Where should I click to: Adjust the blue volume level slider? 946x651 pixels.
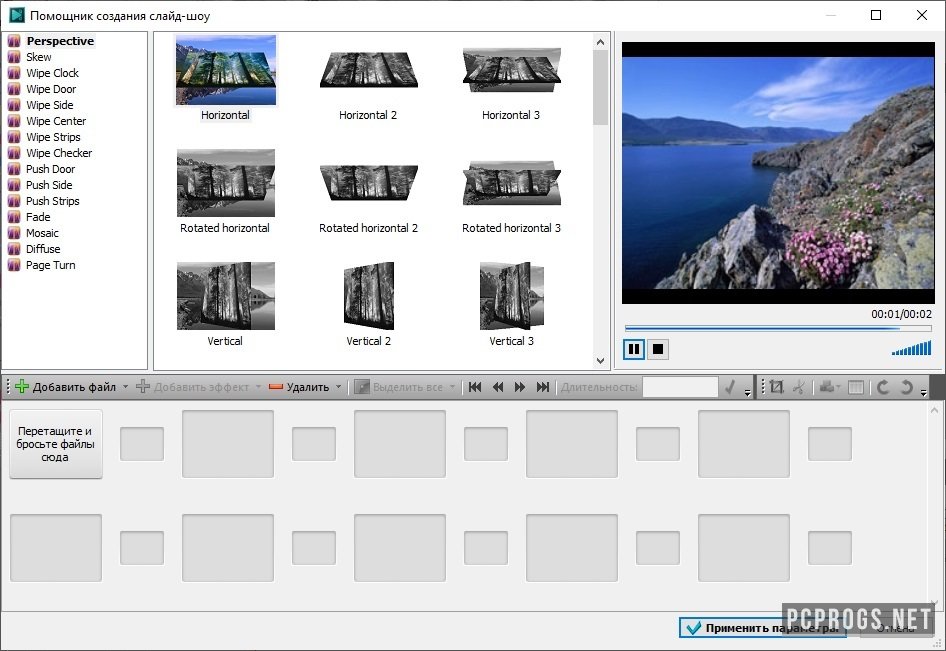pyautogui.click(x=912, y=348)
